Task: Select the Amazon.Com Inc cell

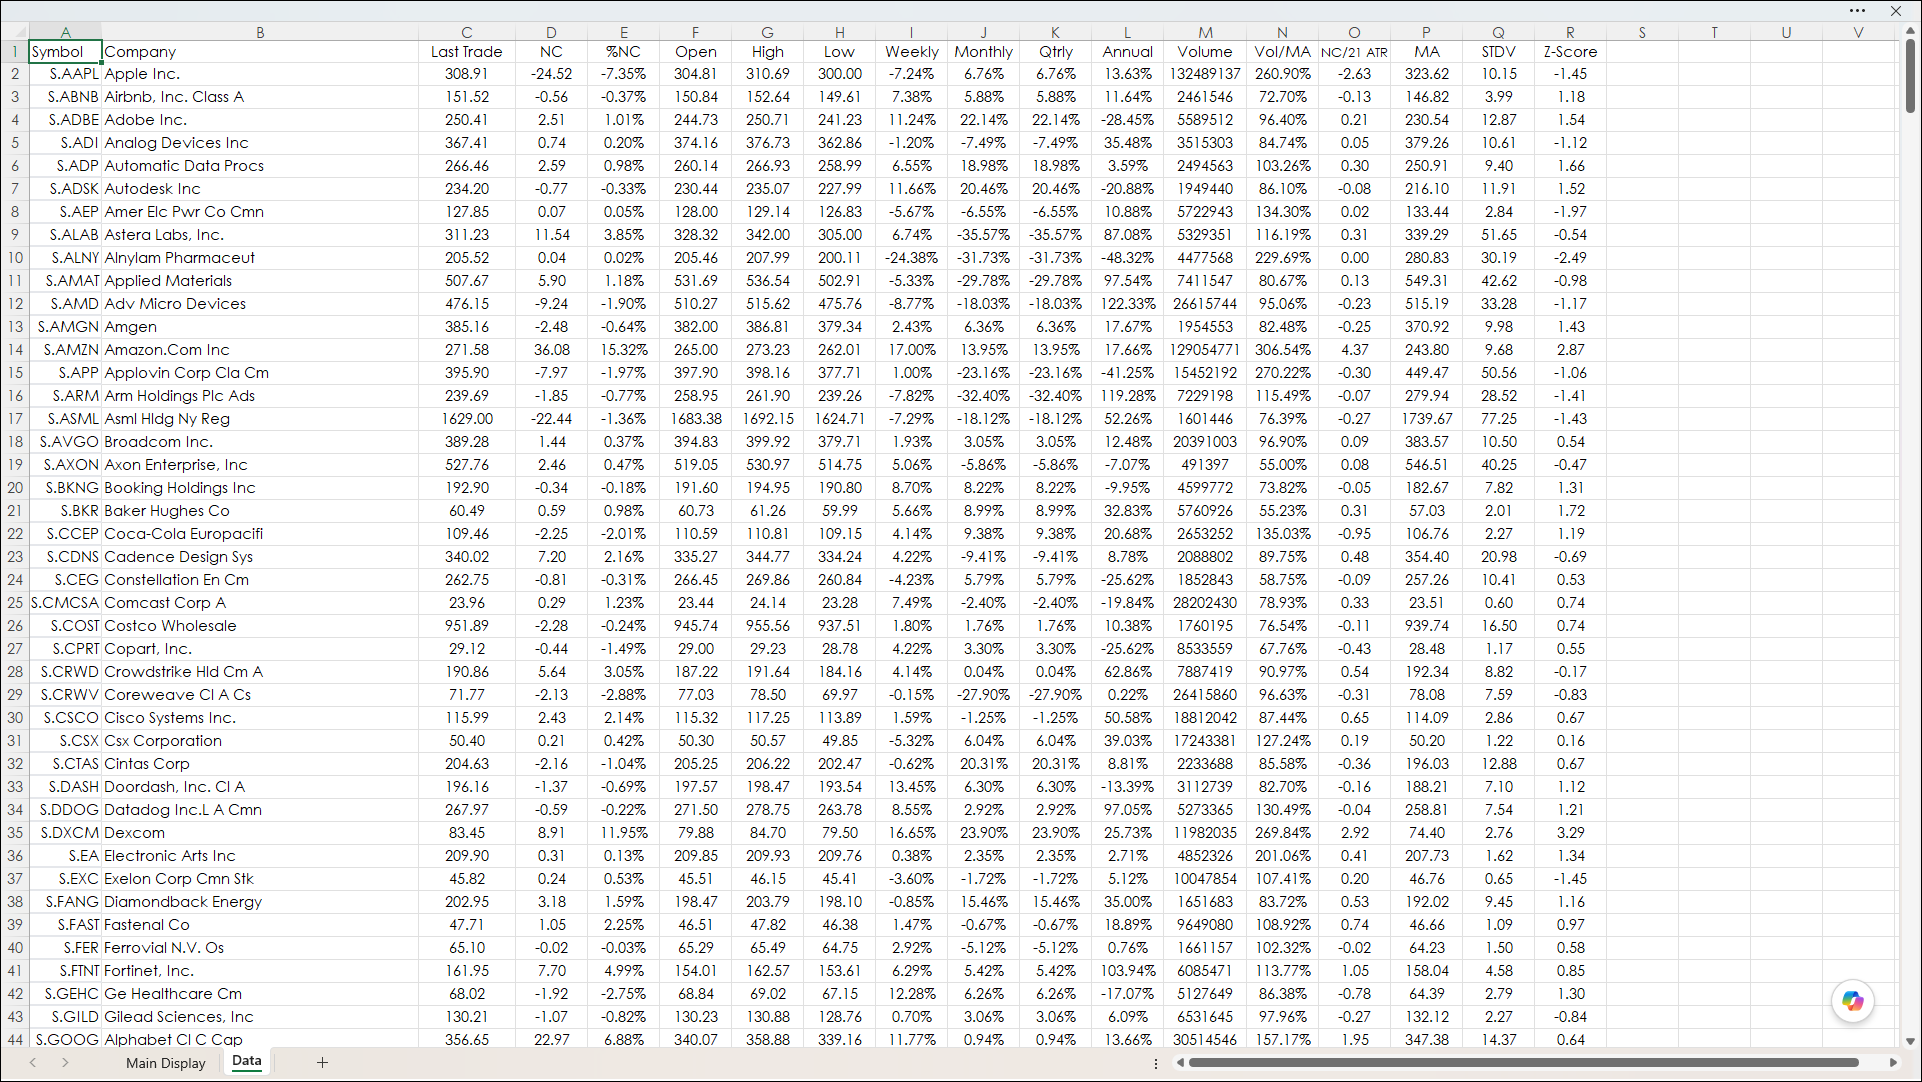Action: tap(260, 350)
